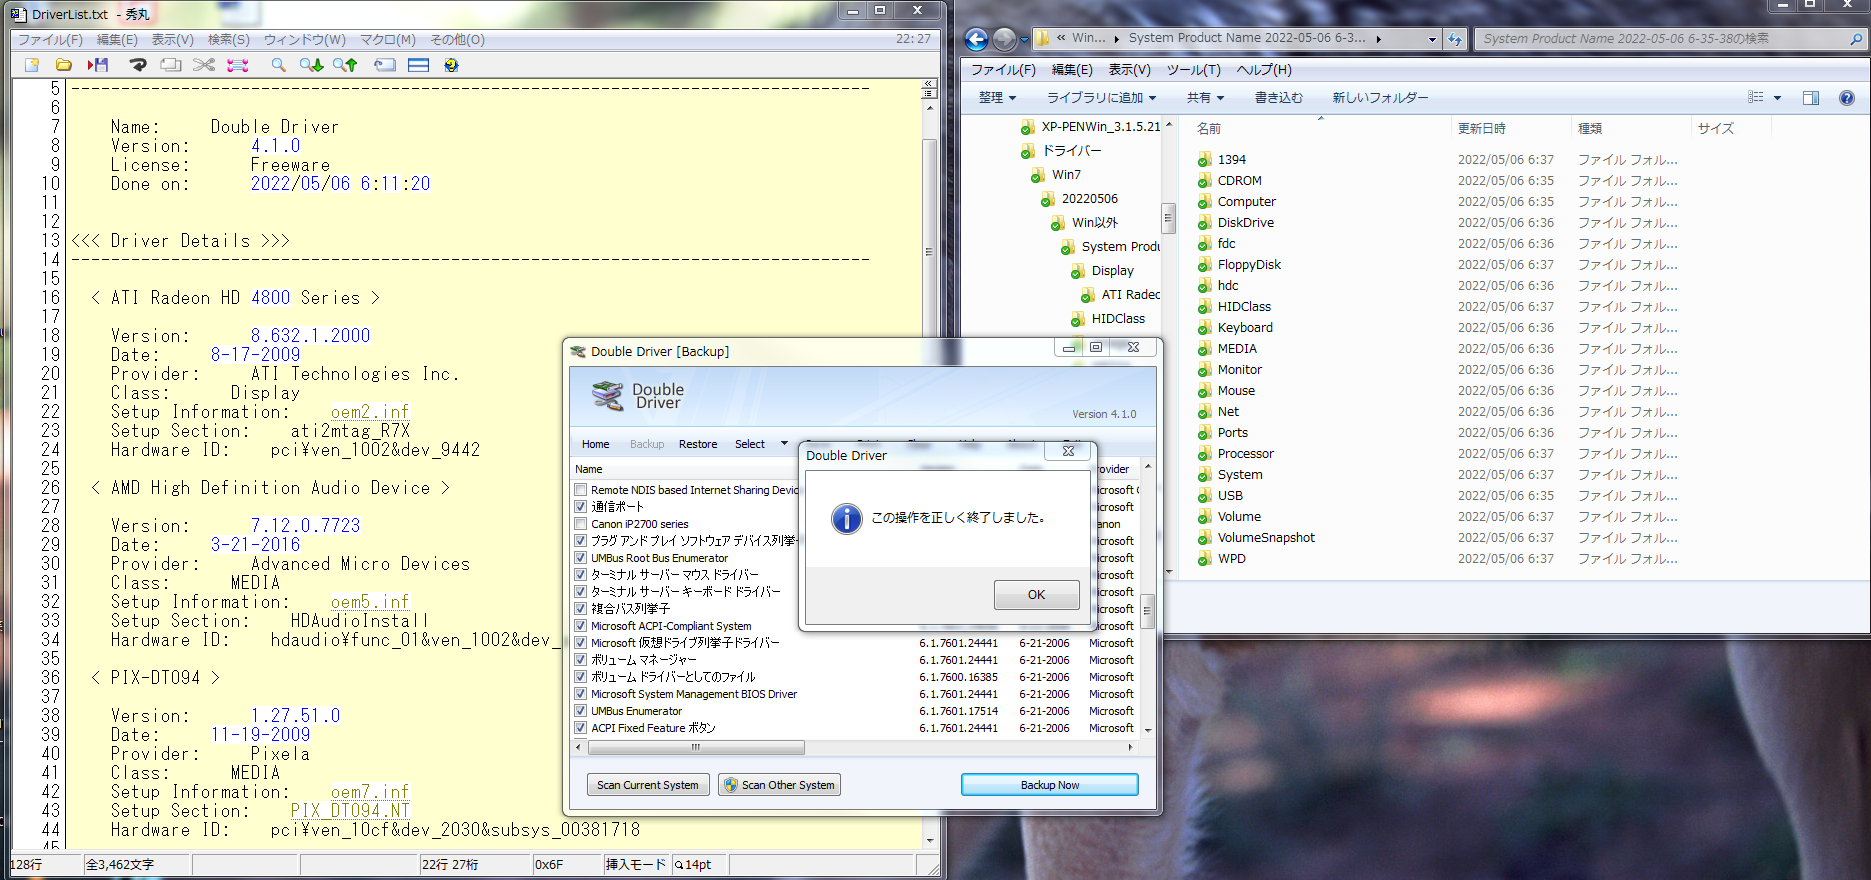The image size is (1871, 880).
Task: Uncheck the Microsoft ACPI-Compliant System checkbox
Action: 580,626
